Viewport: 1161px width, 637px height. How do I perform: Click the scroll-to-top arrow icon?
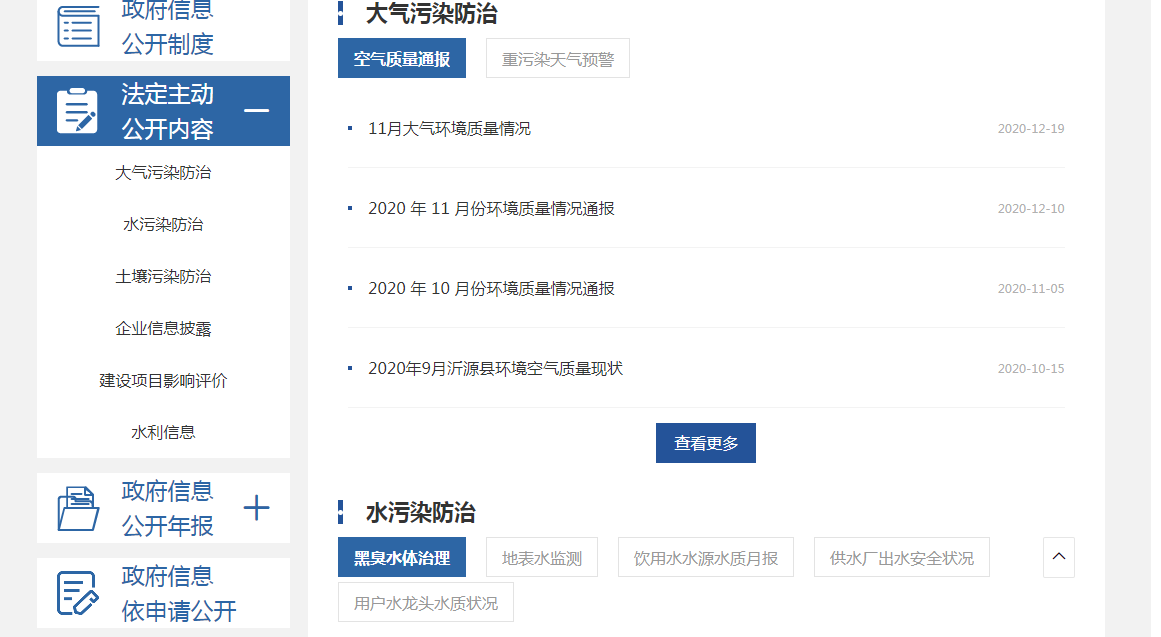pyautogui.click(x=1058, y=557)
